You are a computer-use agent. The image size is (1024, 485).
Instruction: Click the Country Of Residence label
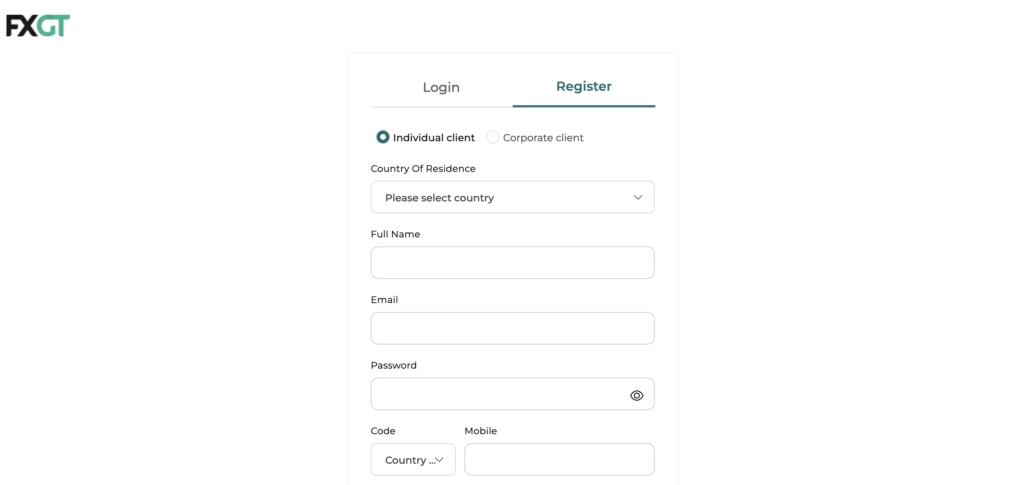coord(423,169)
